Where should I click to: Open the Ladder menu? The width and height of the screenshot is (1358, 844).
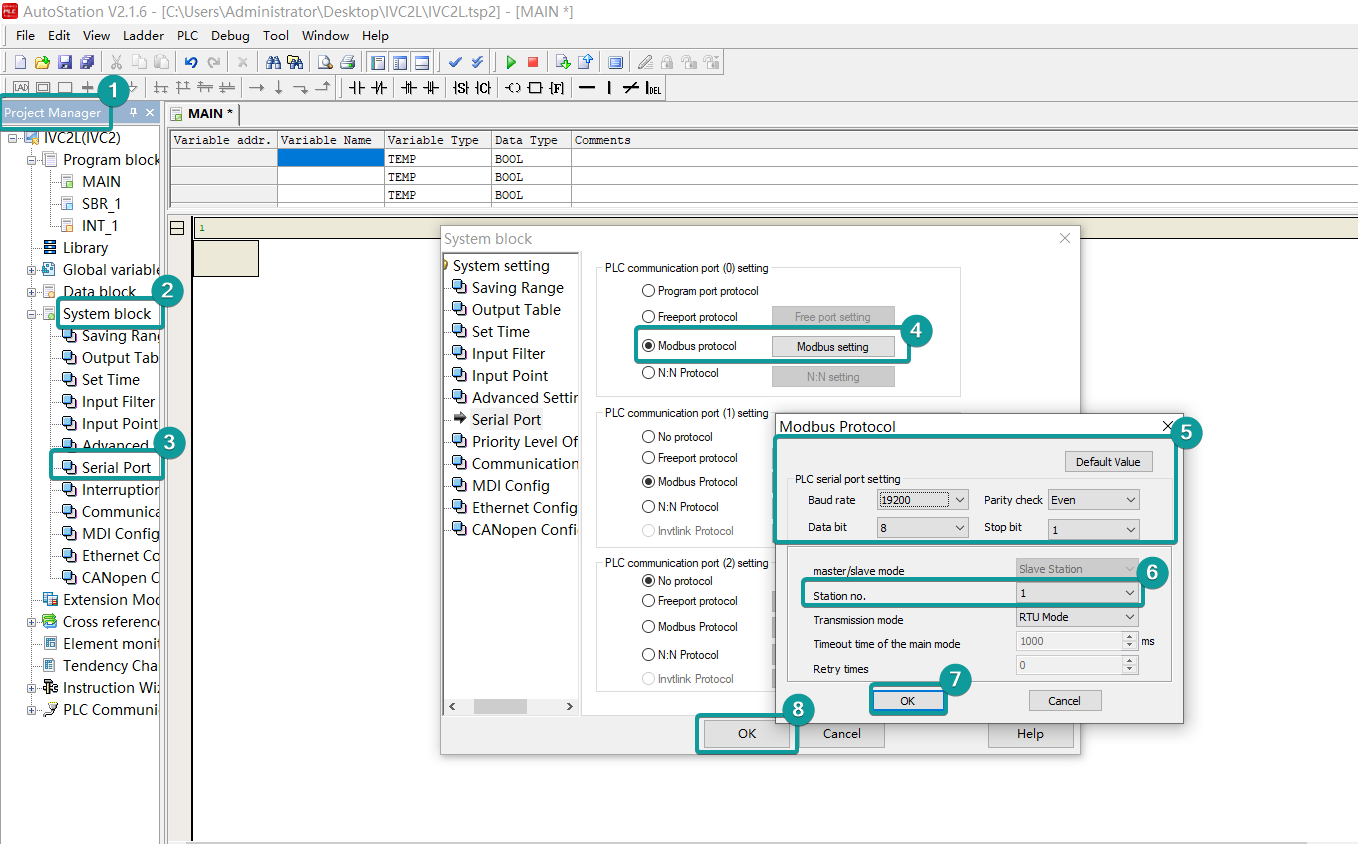point(143,35)
